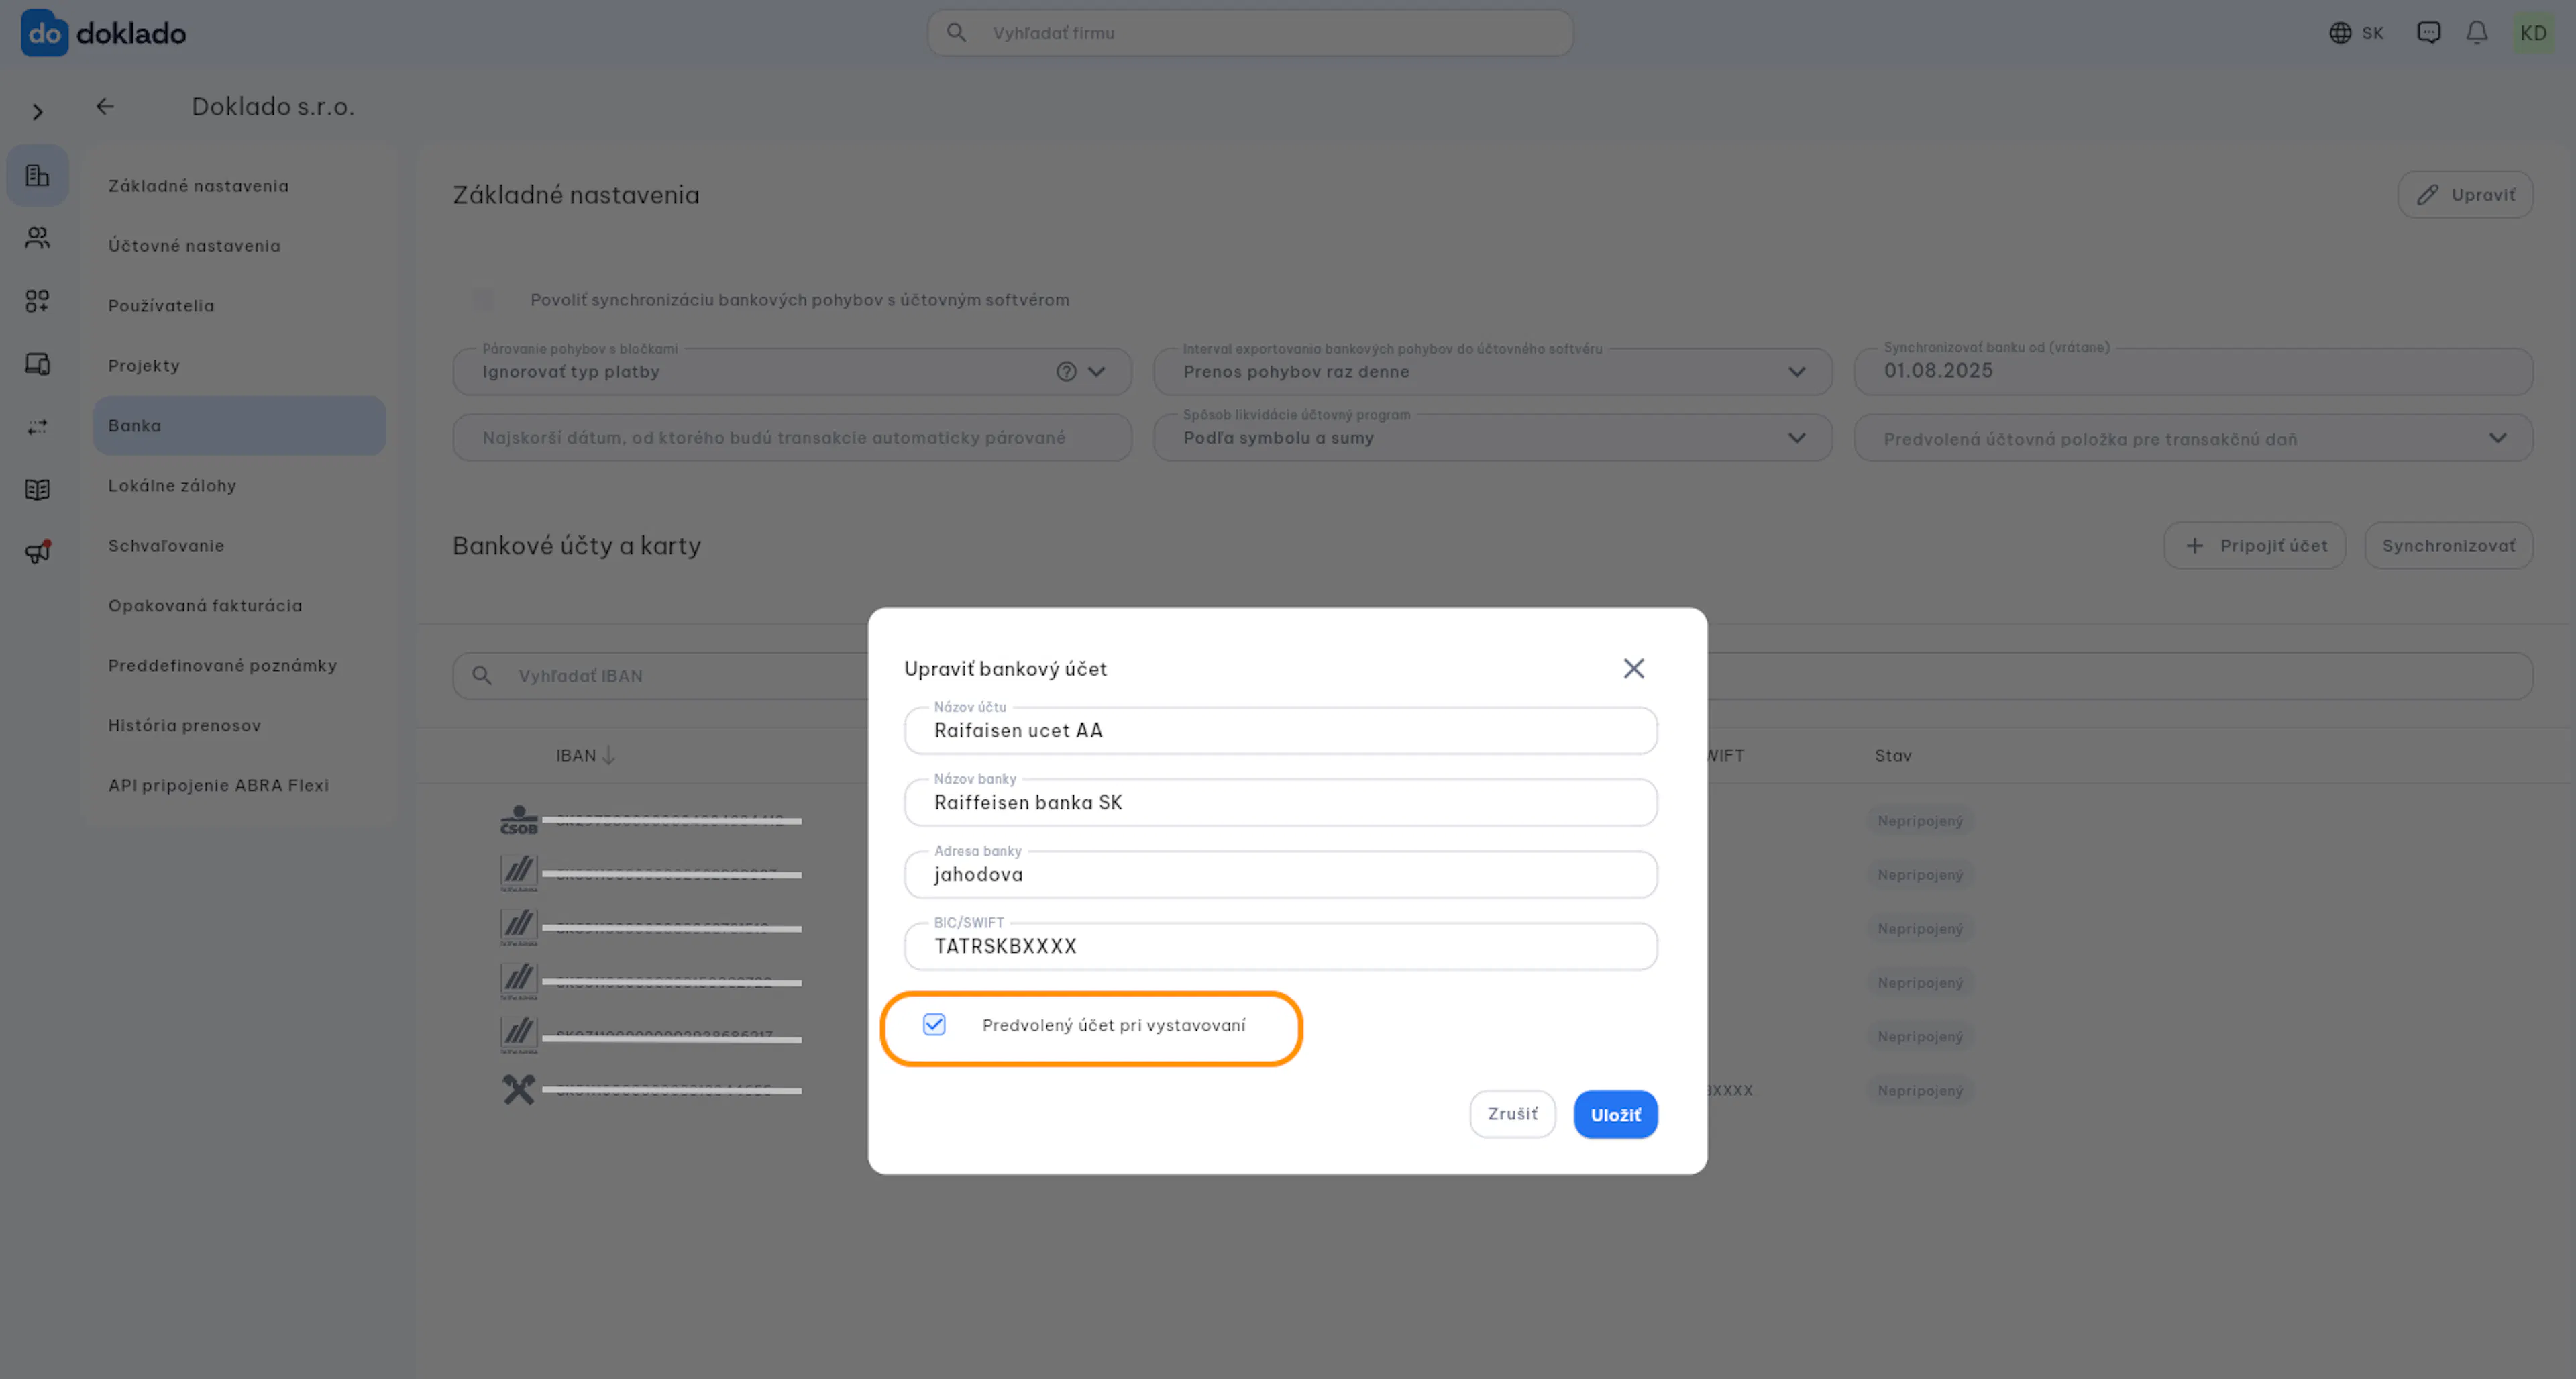This screenshot has height=1379, width=2576.
Task: Click Nepripojený status in Raiffeisen row
Action: 1920,1091
